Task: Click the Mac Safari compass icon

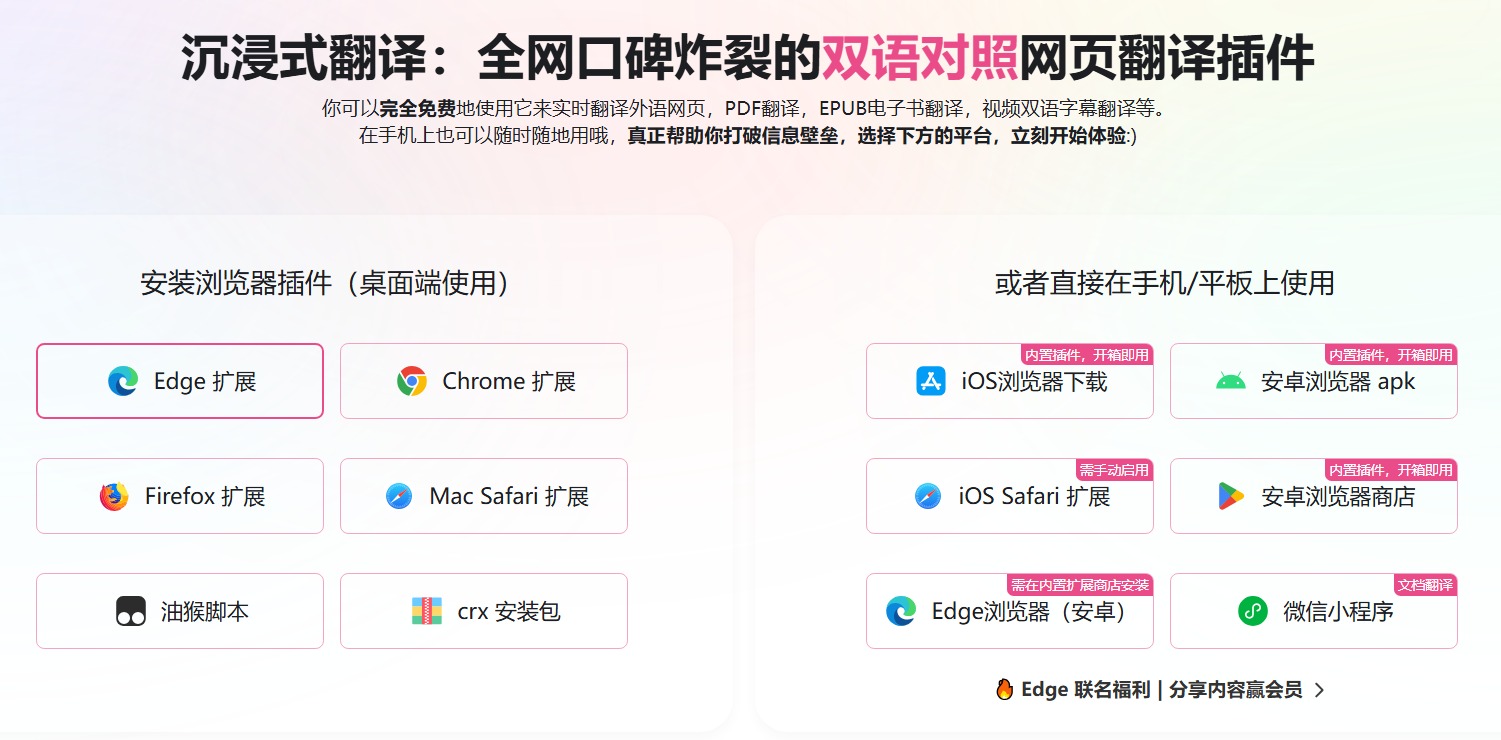Action: (x=399, y=496)
